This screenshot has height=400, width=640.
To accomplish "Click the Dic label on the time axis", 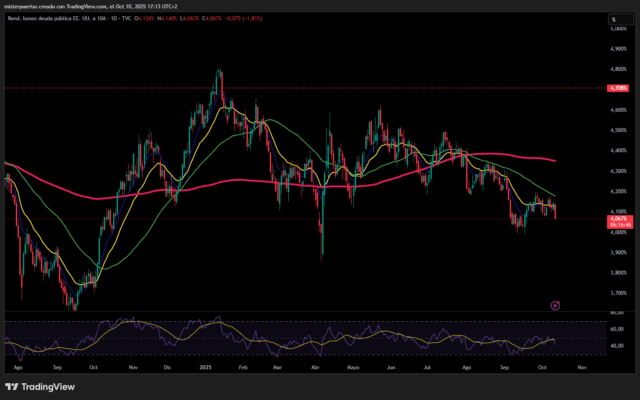I will coord(167,368).
